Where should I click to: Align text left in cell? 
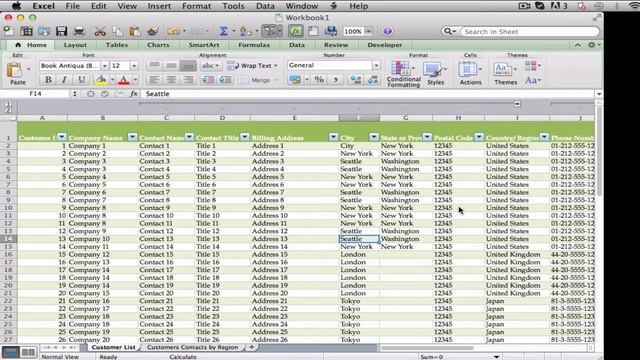(154, 80)
